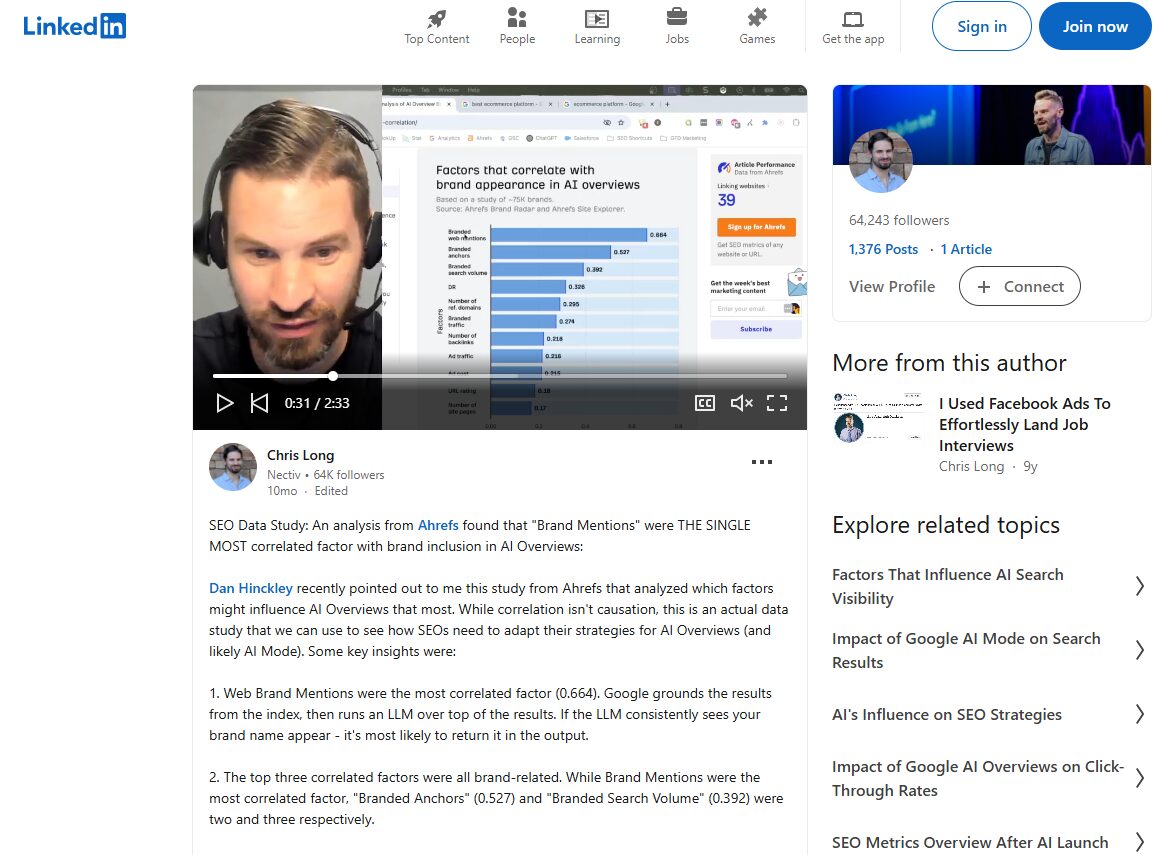Open the Facebook Ads article thumbnail
Screen dimensions: 1176x855
(878, 415)
